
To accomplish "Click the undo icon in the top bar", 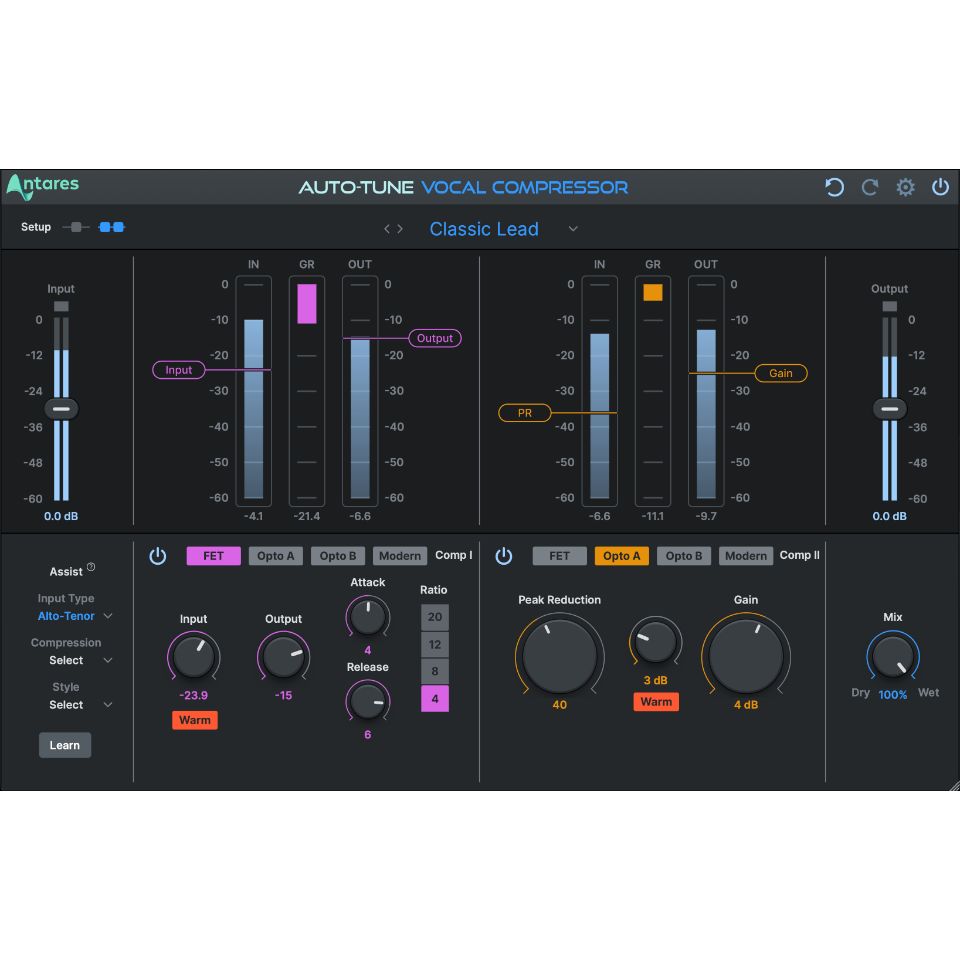I will coord(834,187).
